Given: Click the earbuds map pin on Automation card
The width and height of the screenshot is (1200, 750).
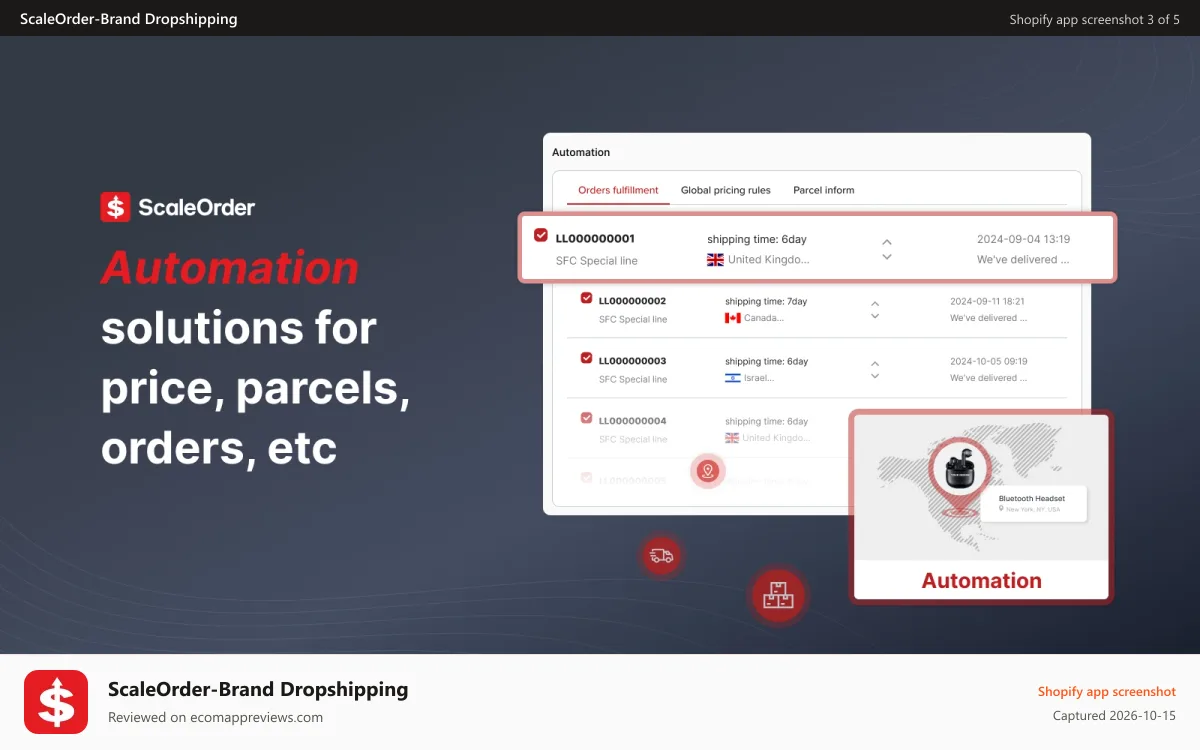Looking at the screenshot, I should coord(960,474).
